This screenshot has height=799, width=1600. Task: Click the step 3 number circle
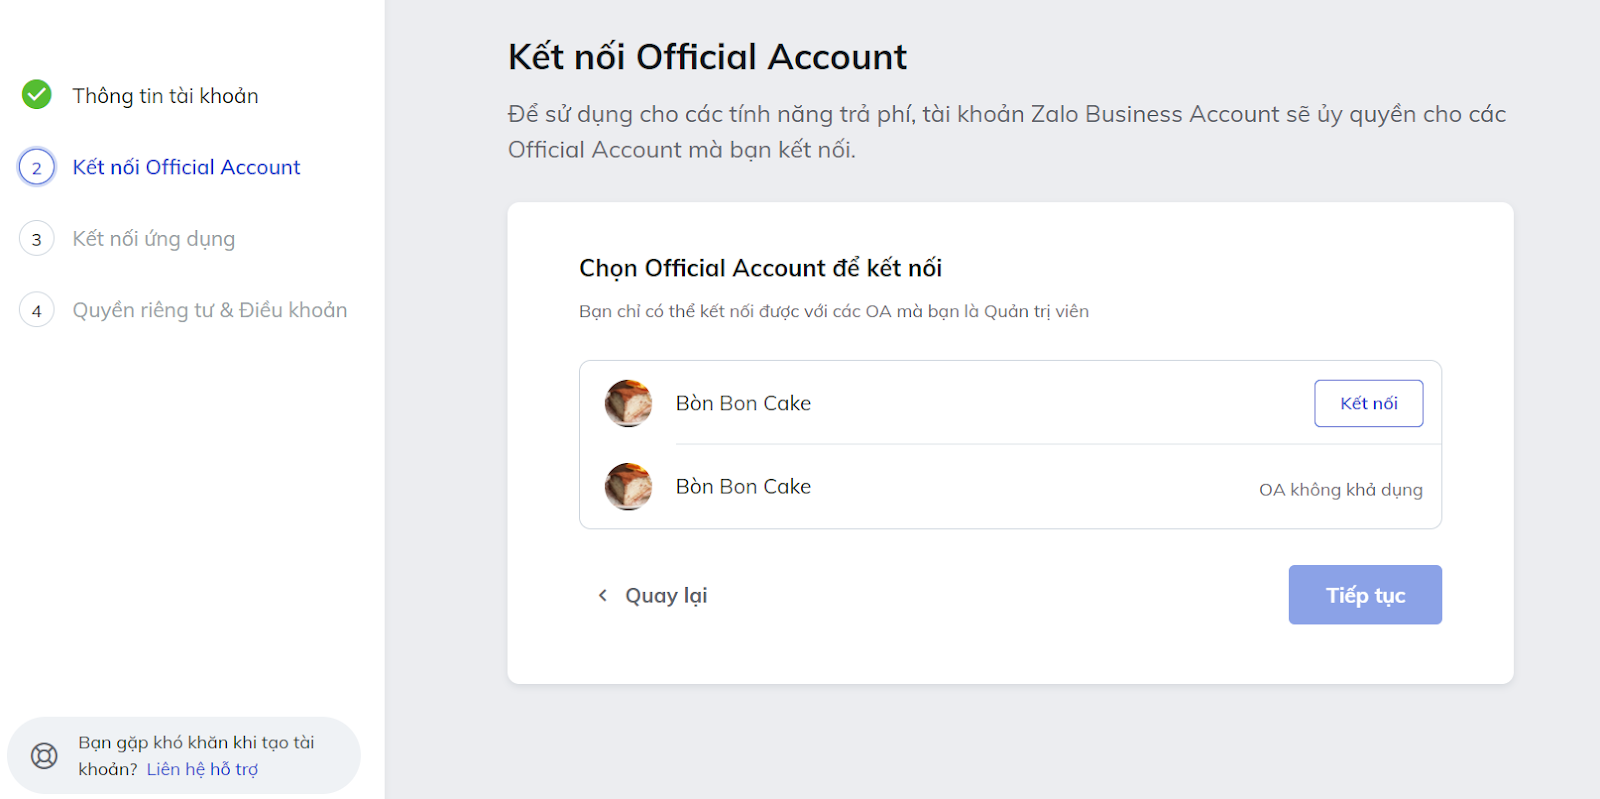pos(37,239)
